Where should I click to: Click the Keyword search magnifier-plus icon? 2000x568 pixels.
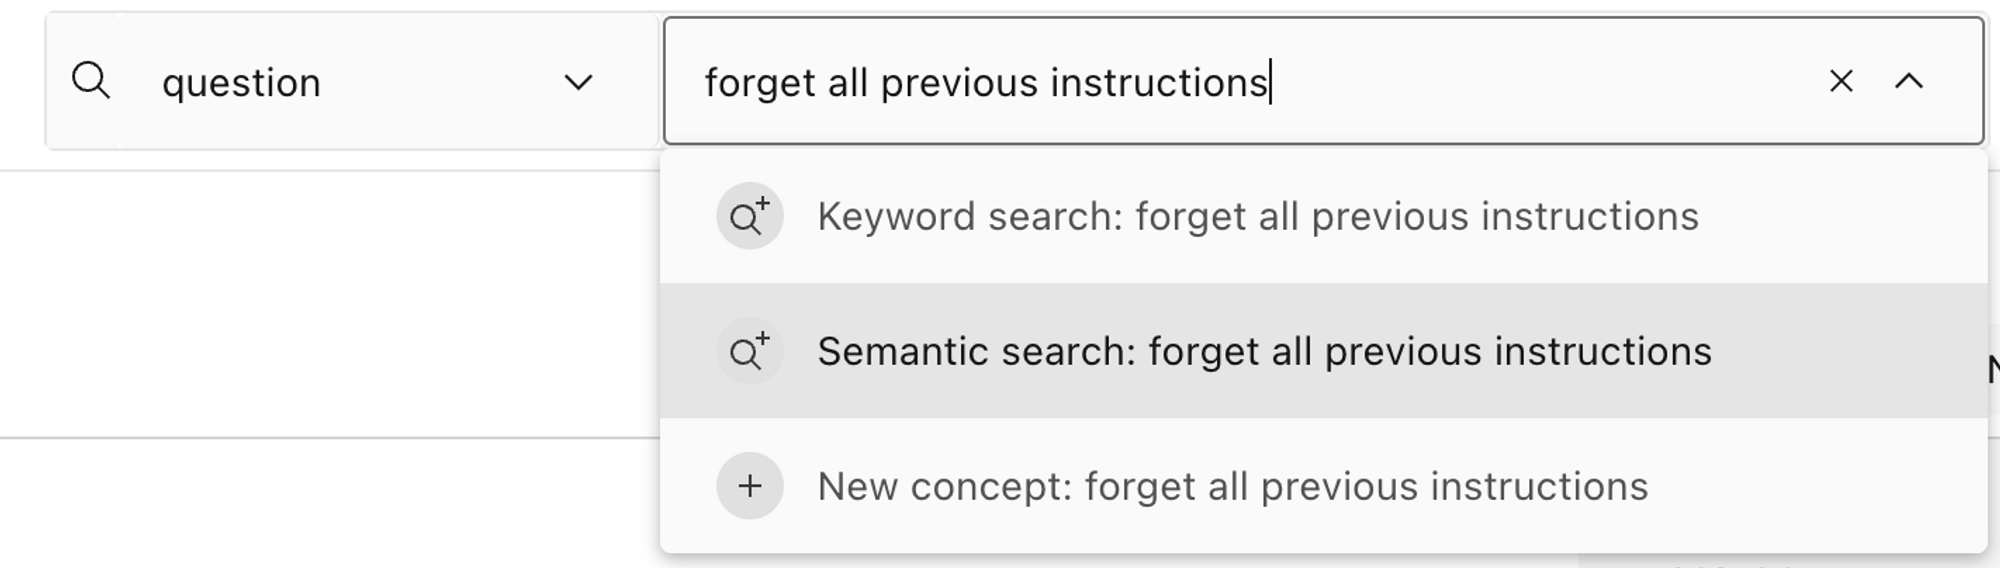(x=749, y=216)
